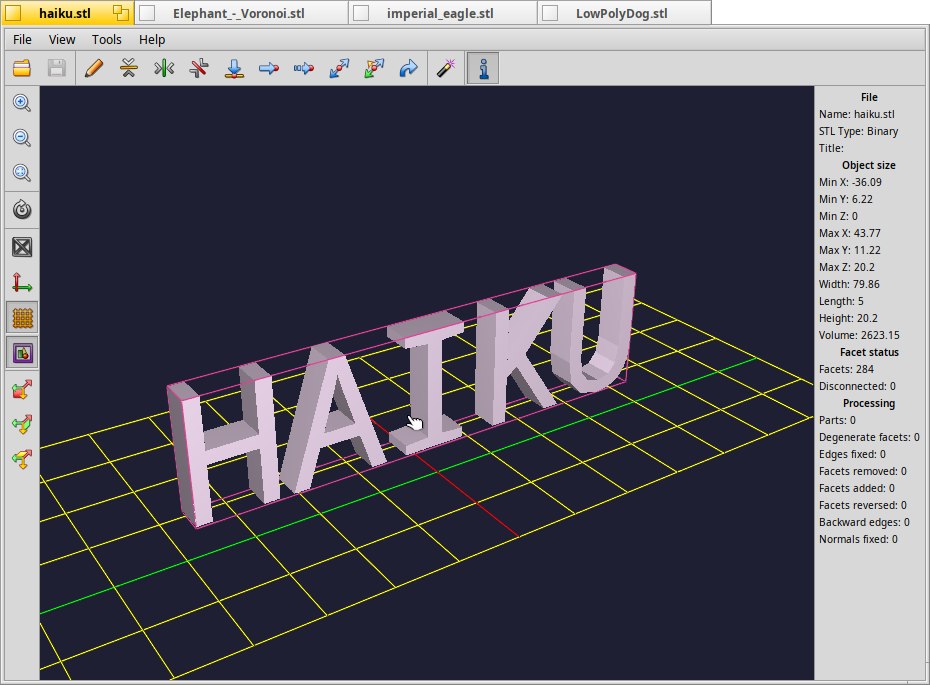The image size is (930, 685).
Task: Open the File menu
Action: click(x=22, y=40)
